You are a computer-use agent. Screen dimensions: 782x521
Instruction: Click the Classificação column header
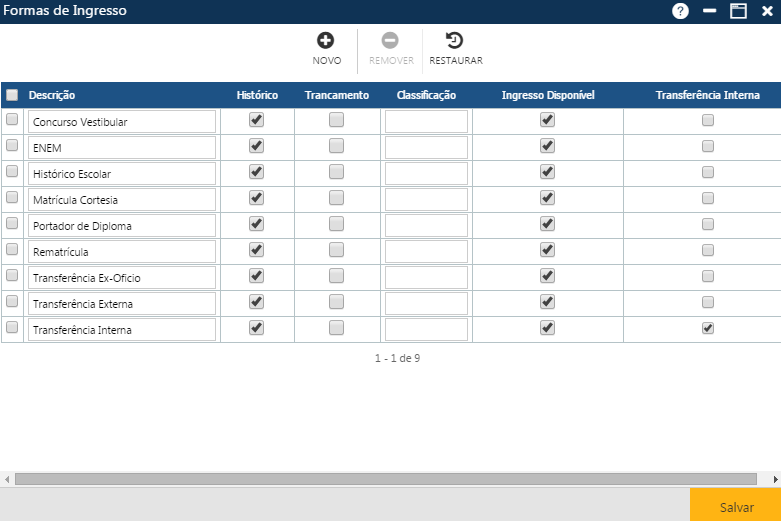click(x=426, y=95)
